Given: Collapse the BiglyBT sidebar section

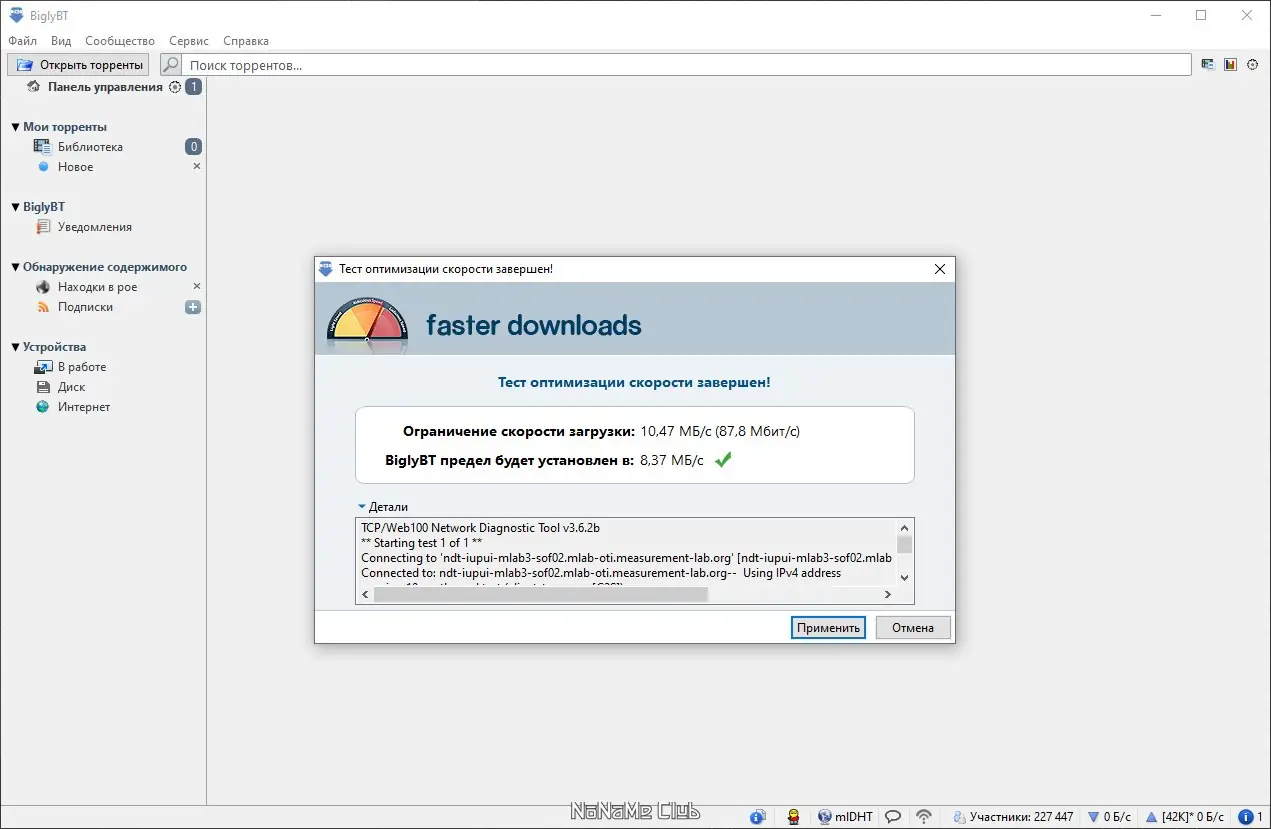Looking at the screenshot, I should [x=15, y=207].
